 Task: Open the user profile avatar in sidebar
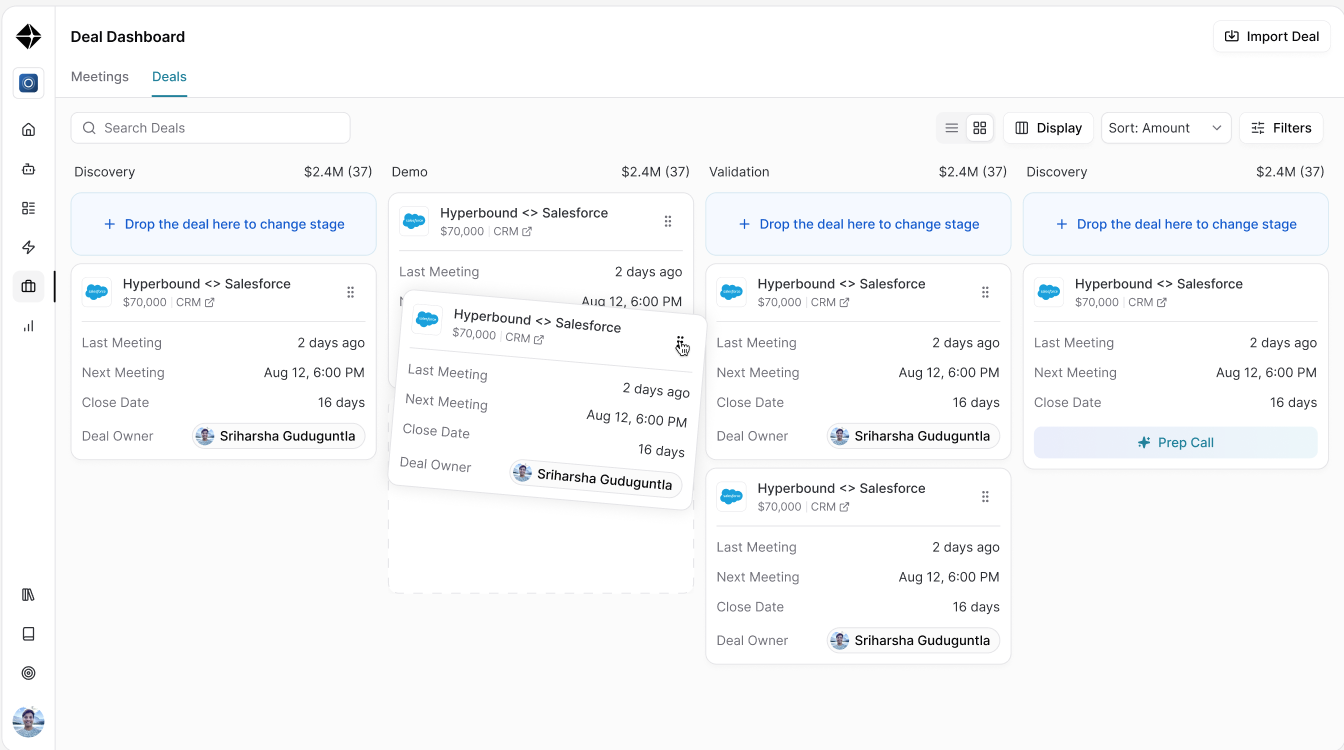tap(28, 721)
